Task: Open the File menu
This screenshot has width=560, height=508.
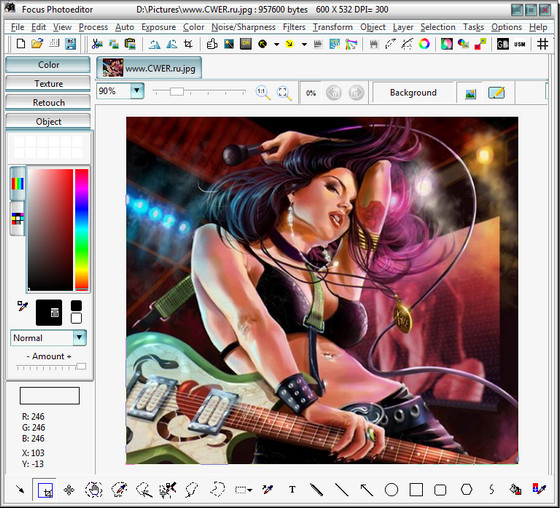Action: [18, 27]
